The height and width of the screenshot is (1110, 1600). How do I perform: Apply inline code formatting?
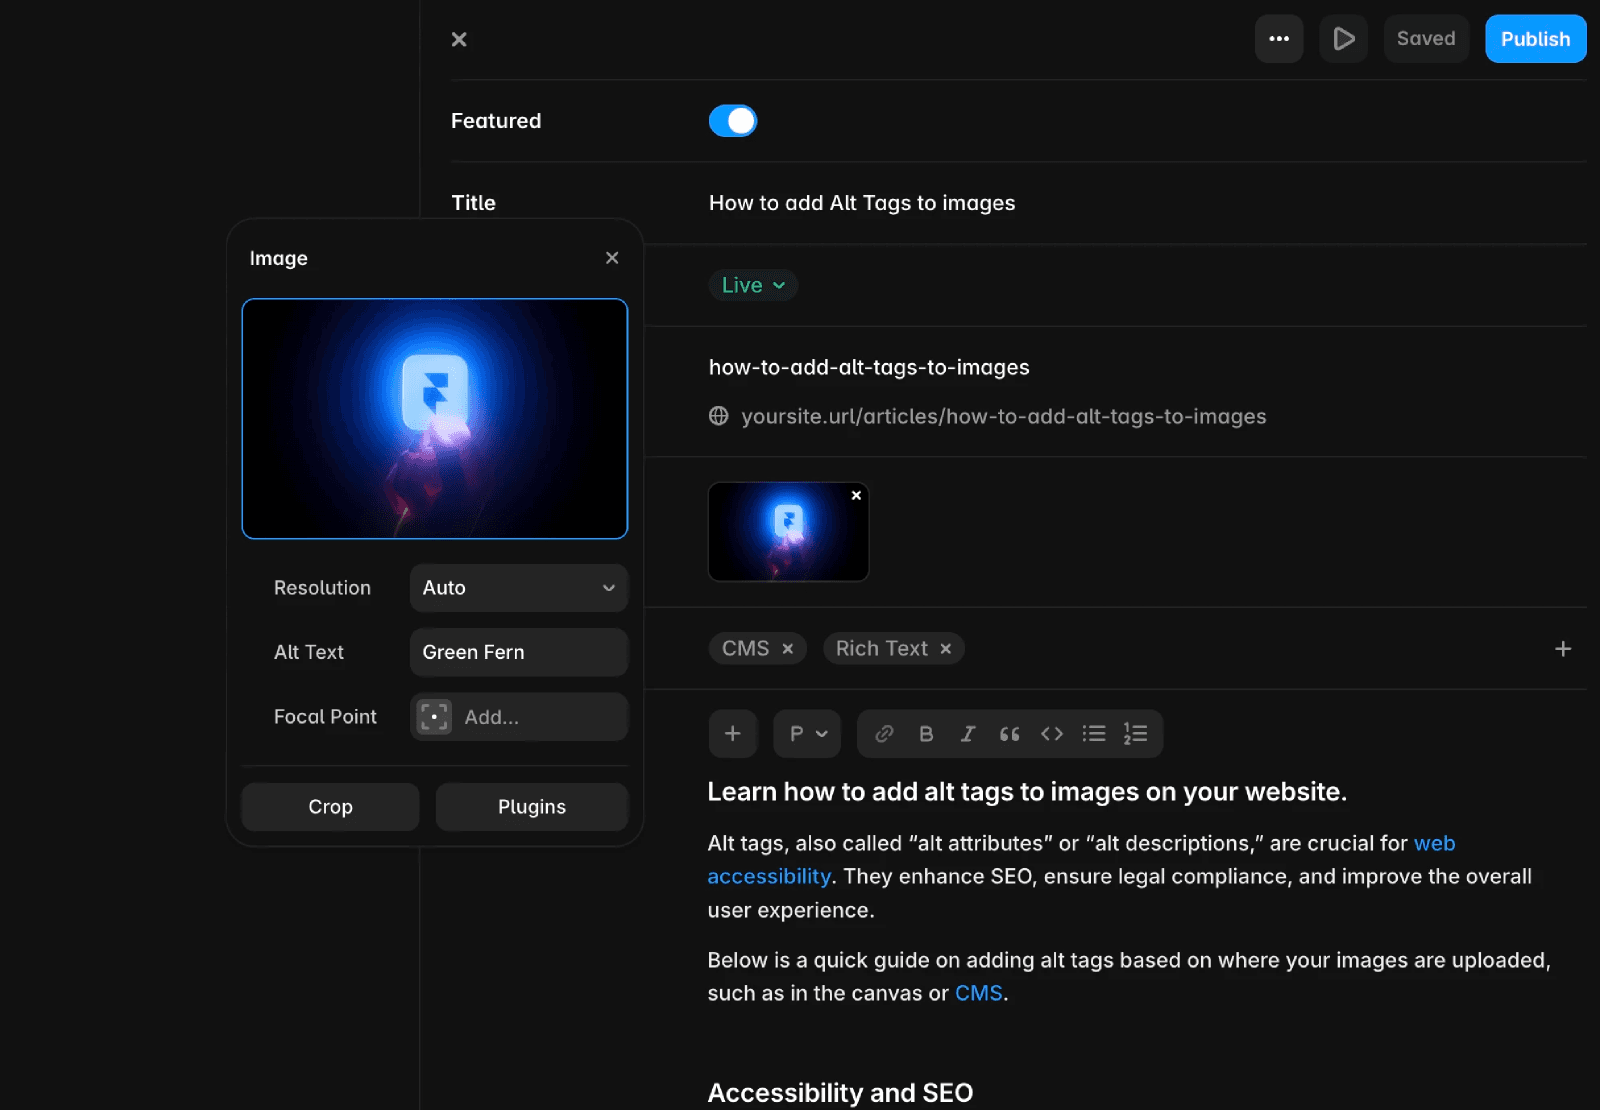[1052, 734]
